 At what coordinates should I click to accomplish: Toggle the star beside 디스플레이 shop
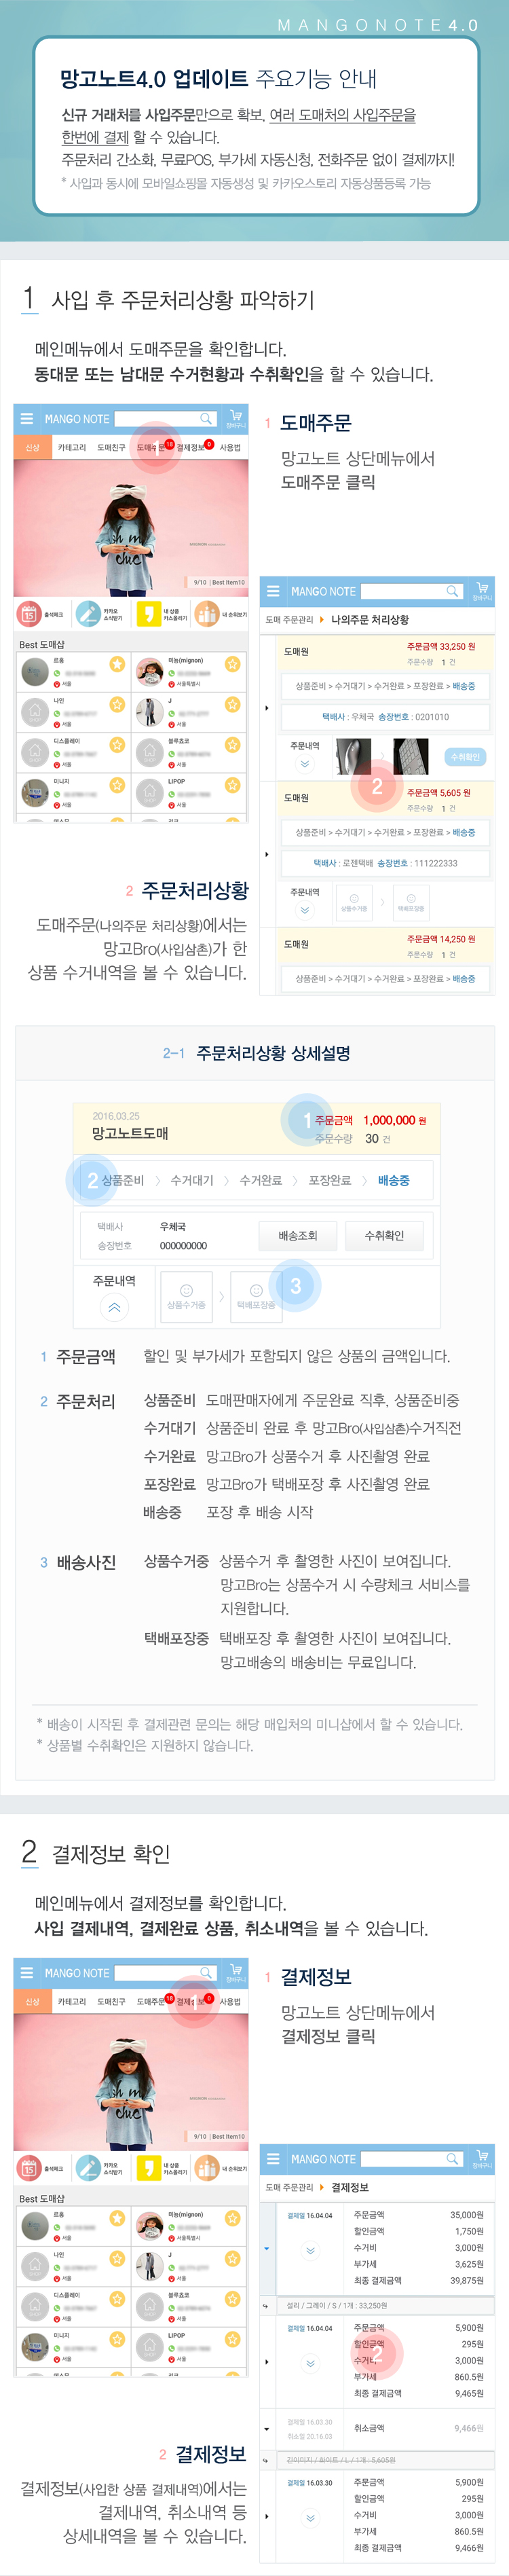[117, 745]
